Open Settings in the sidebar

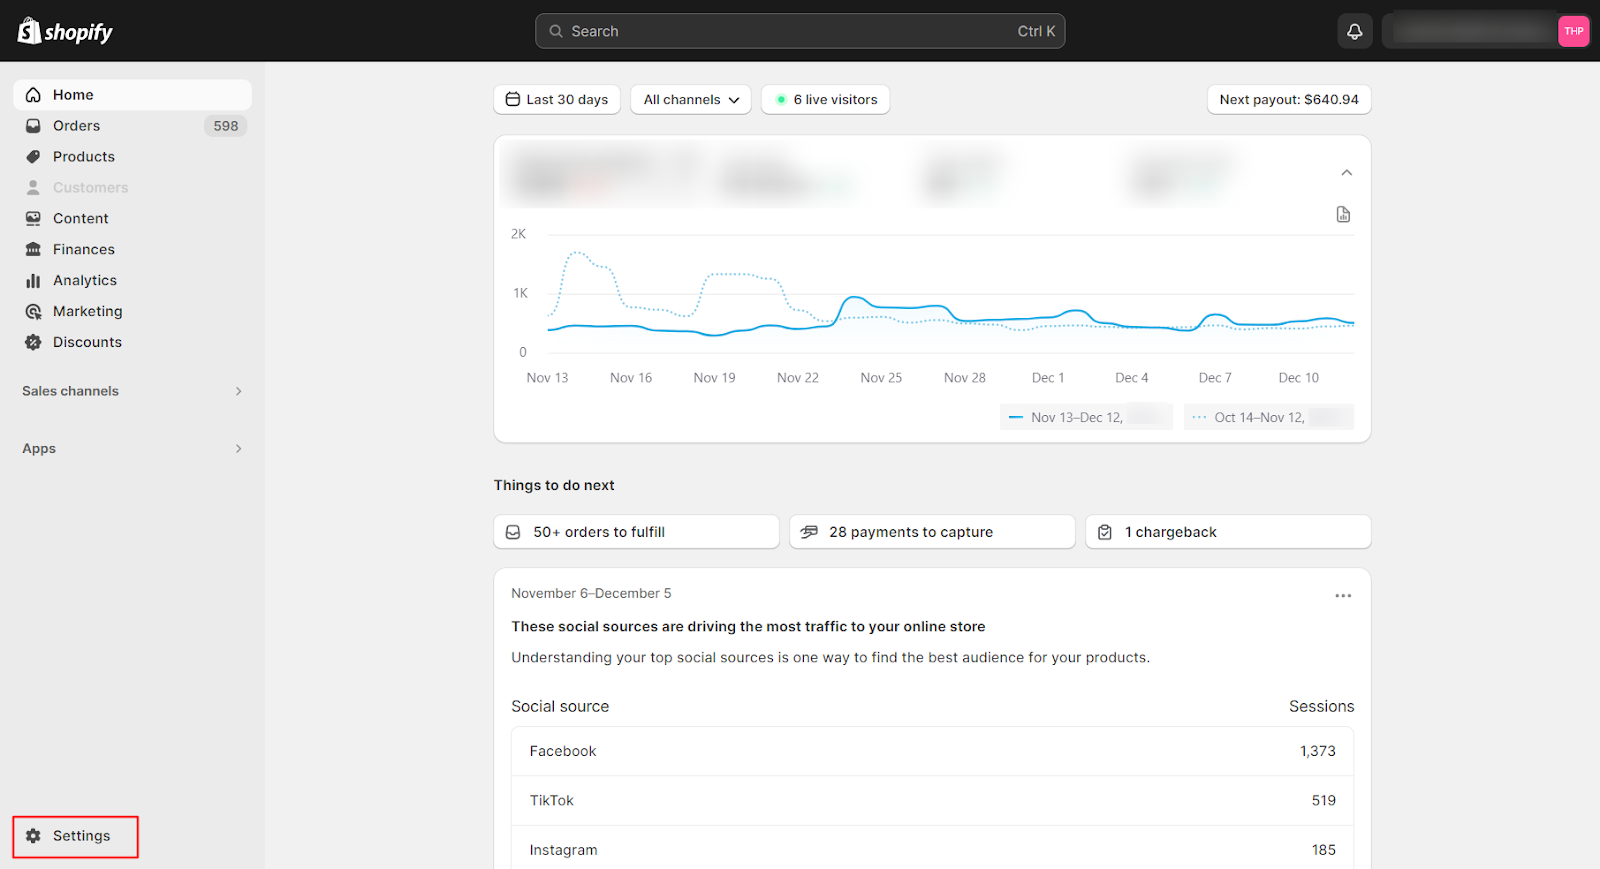pos(75,836)
